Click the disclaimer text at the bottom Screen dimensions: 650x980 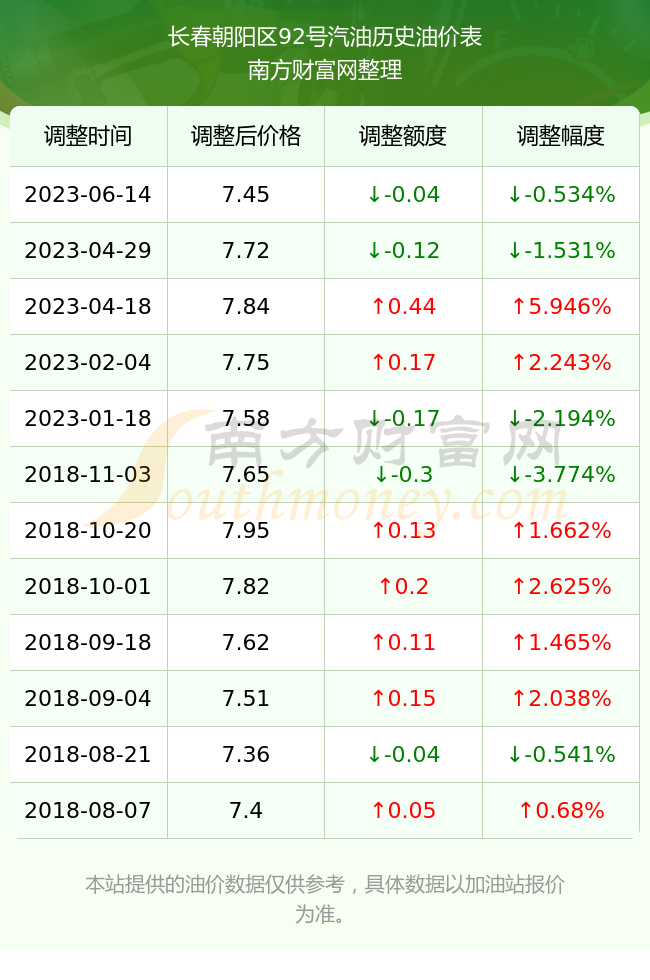[x=325, y=899]
